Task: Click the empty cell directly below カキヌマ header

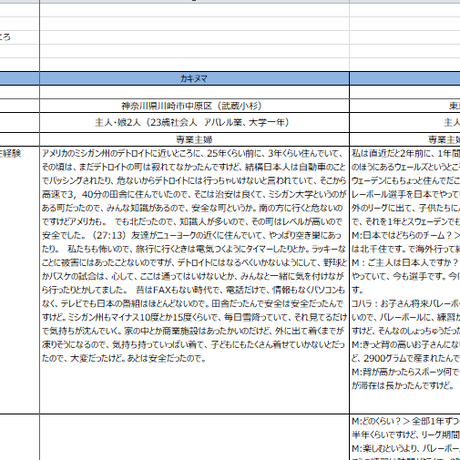Action: 194,92
